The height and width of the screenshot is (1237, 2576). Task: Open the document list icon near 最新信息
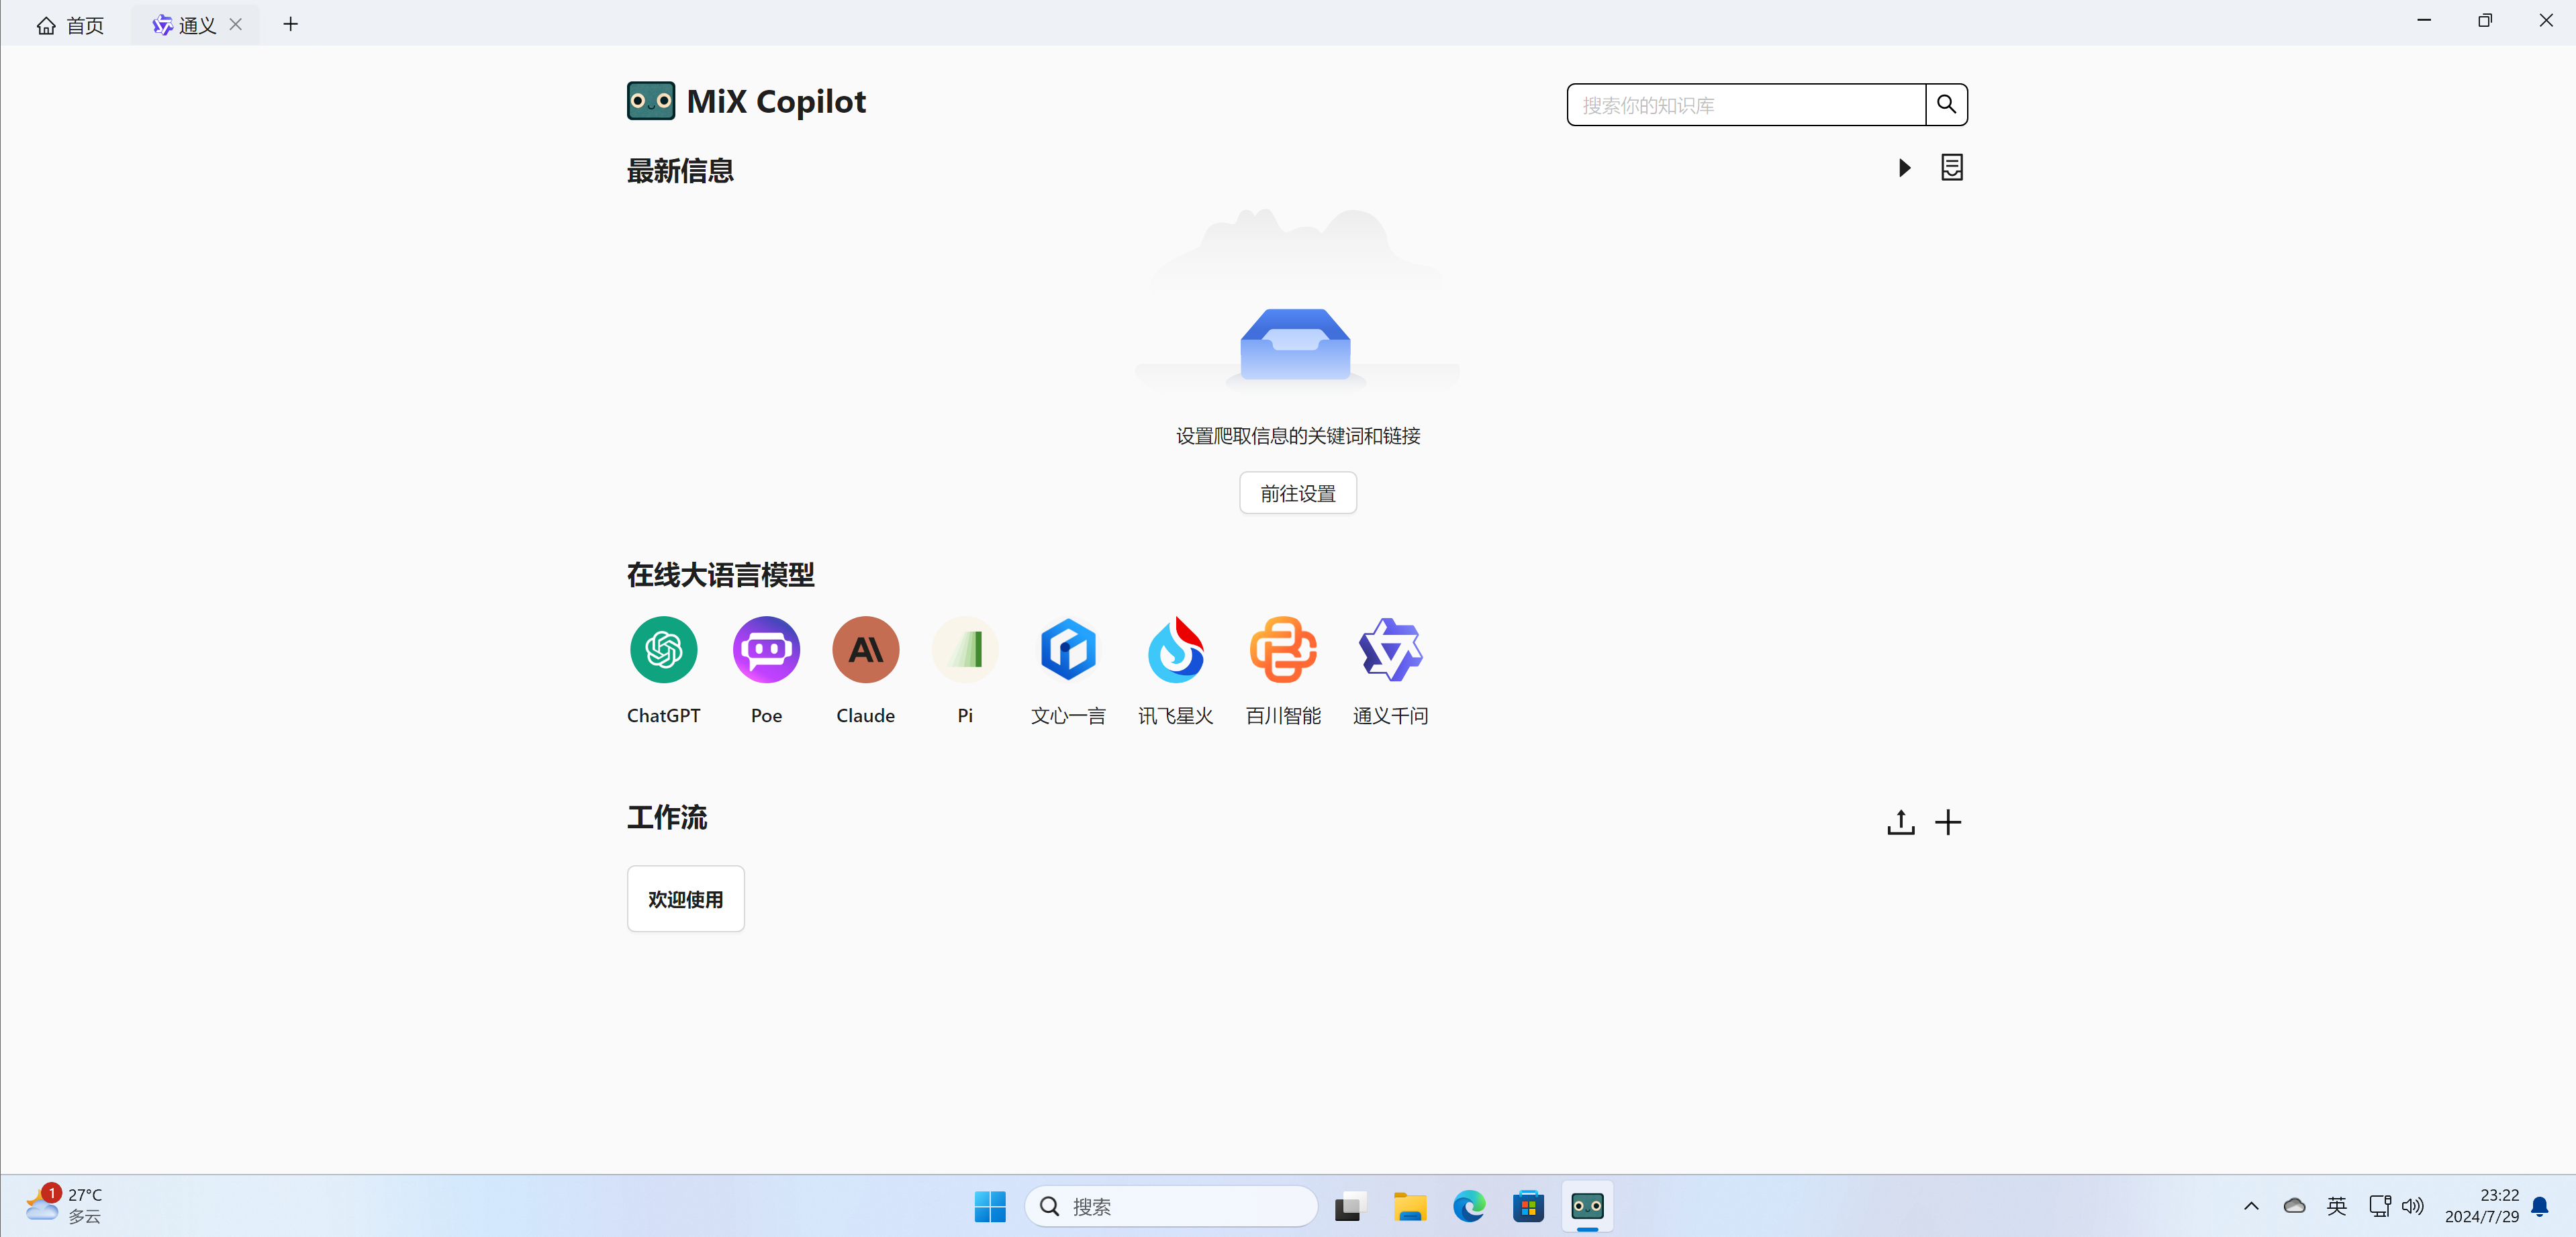click(x=1951, y=167)
